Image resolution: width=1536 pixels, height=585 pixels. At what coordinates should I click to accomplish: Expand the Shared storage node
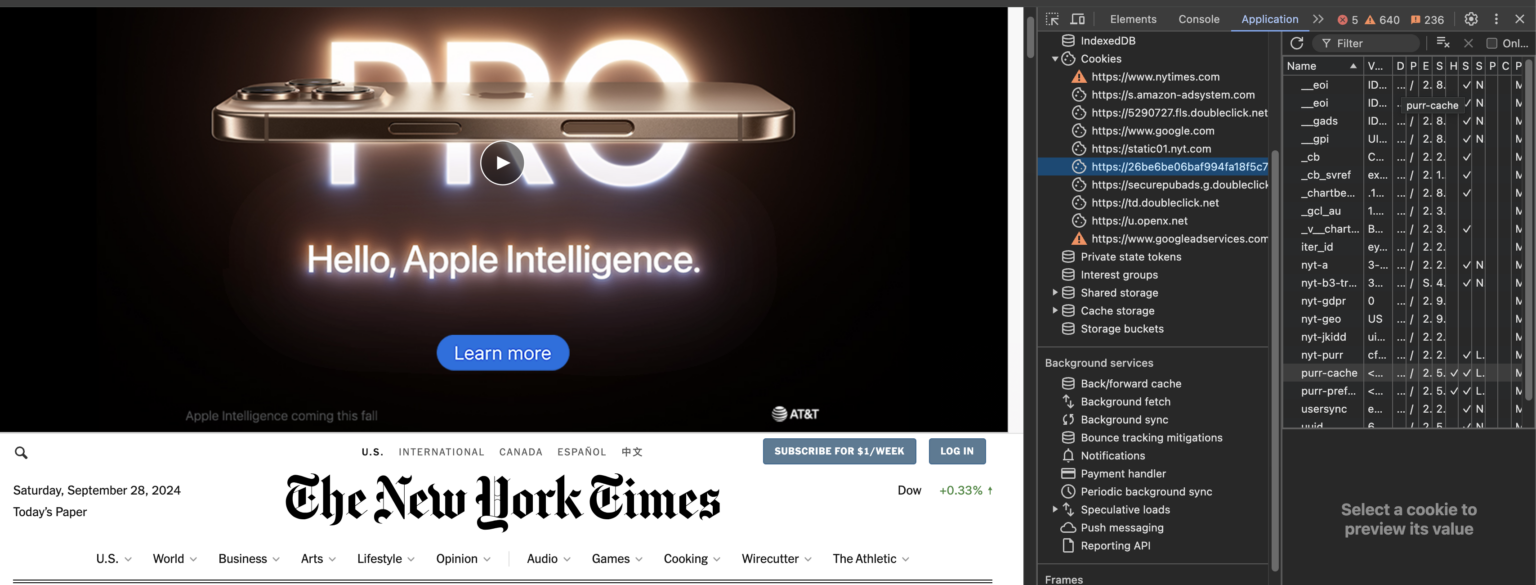[x=1054, y=293]
